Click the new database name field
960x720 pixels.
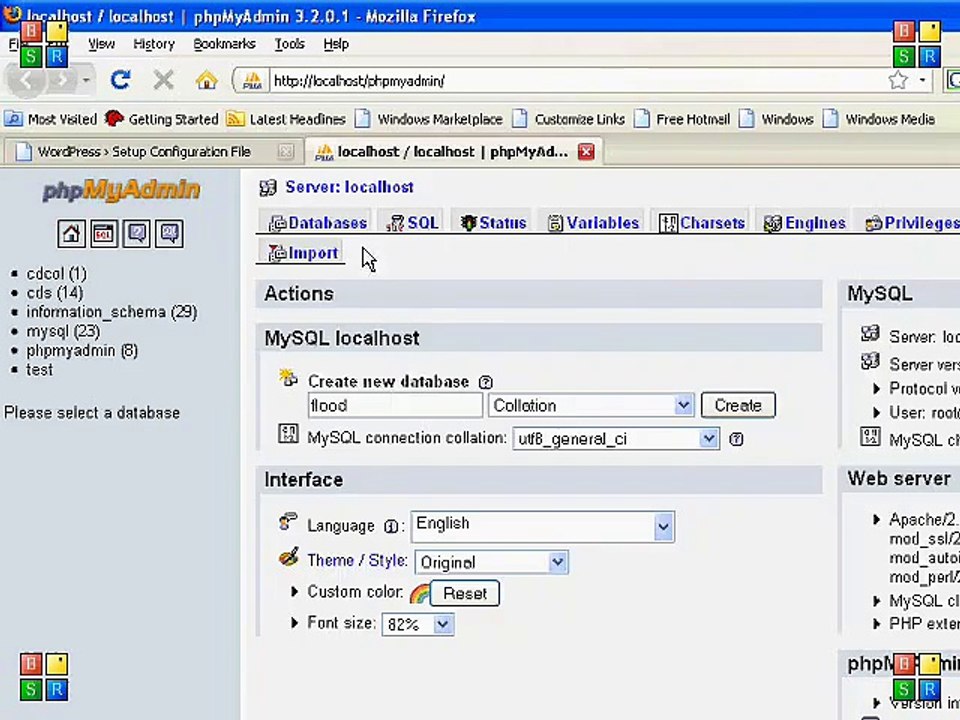pos(395,405)
